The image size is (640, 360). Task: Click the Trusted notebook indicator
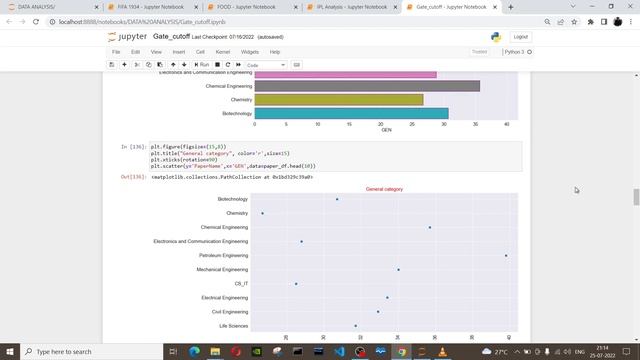coord(480,52)
